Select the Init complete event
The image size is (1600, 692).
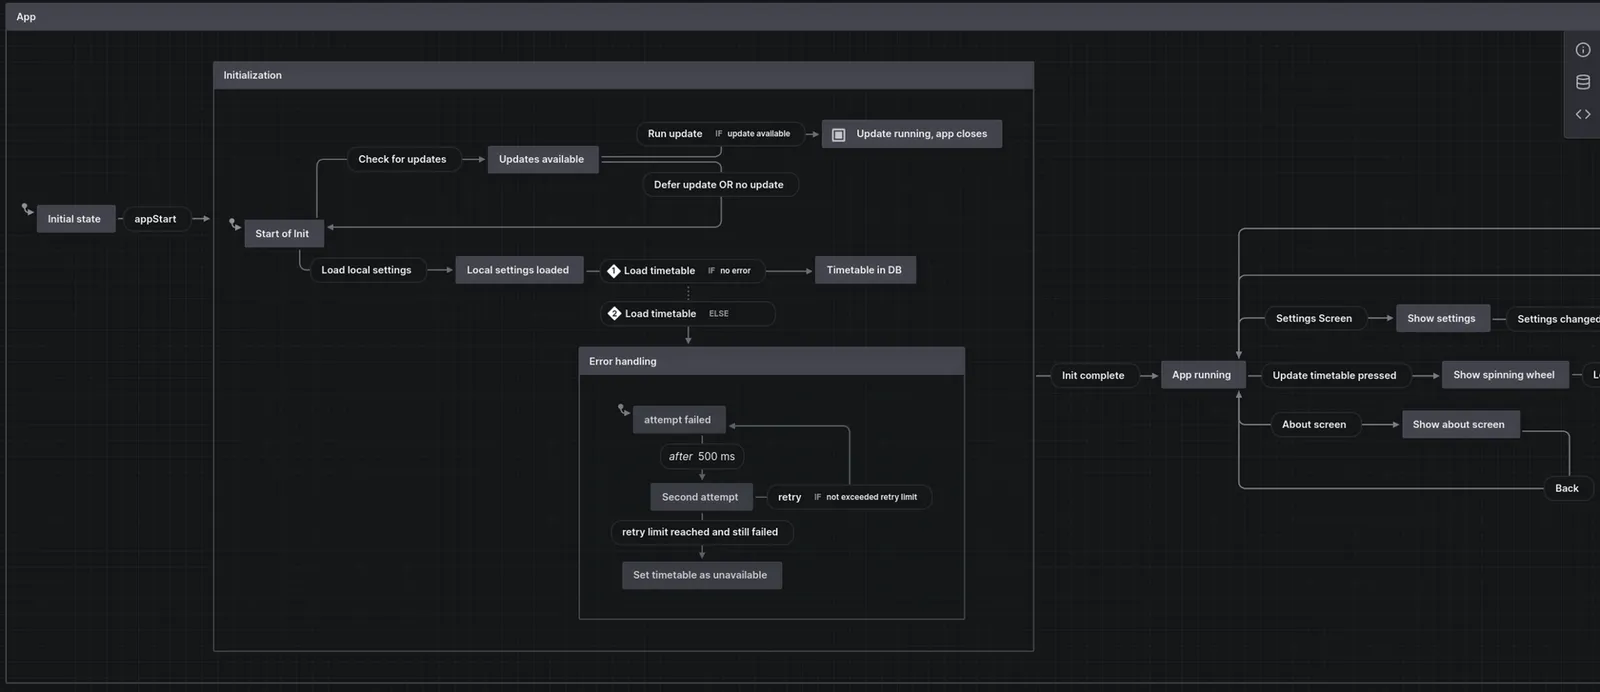pos(1094,376)
